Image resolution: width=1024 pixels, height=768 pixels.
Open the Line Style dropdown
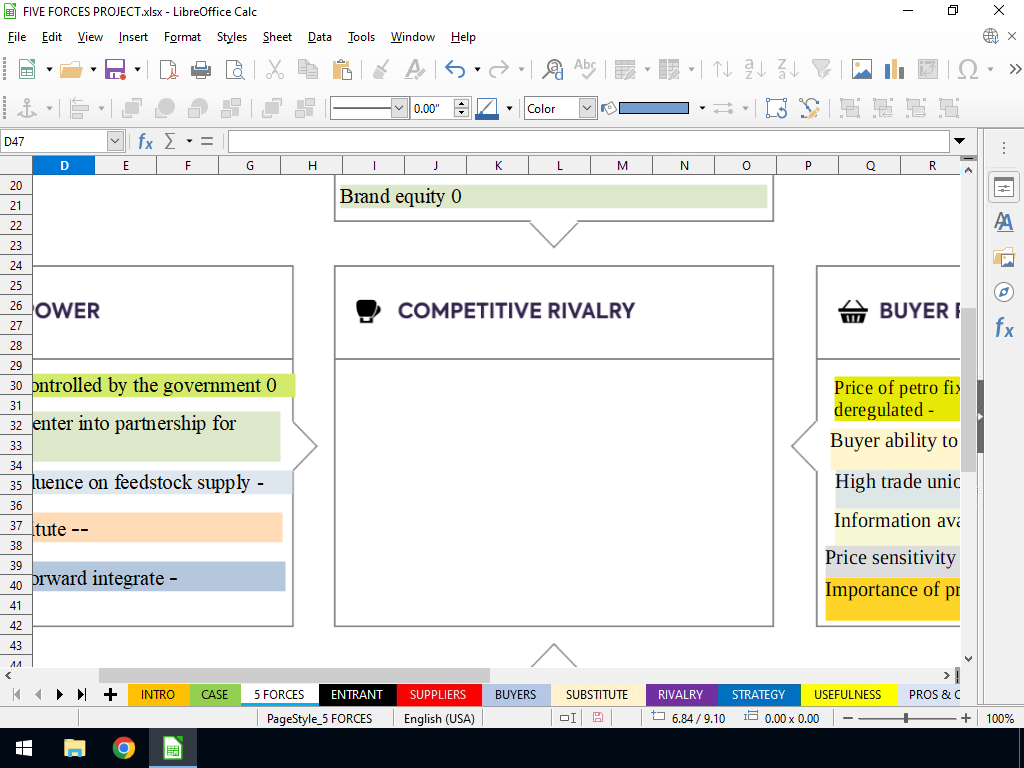pyautogui.click(x=399, y=108)
